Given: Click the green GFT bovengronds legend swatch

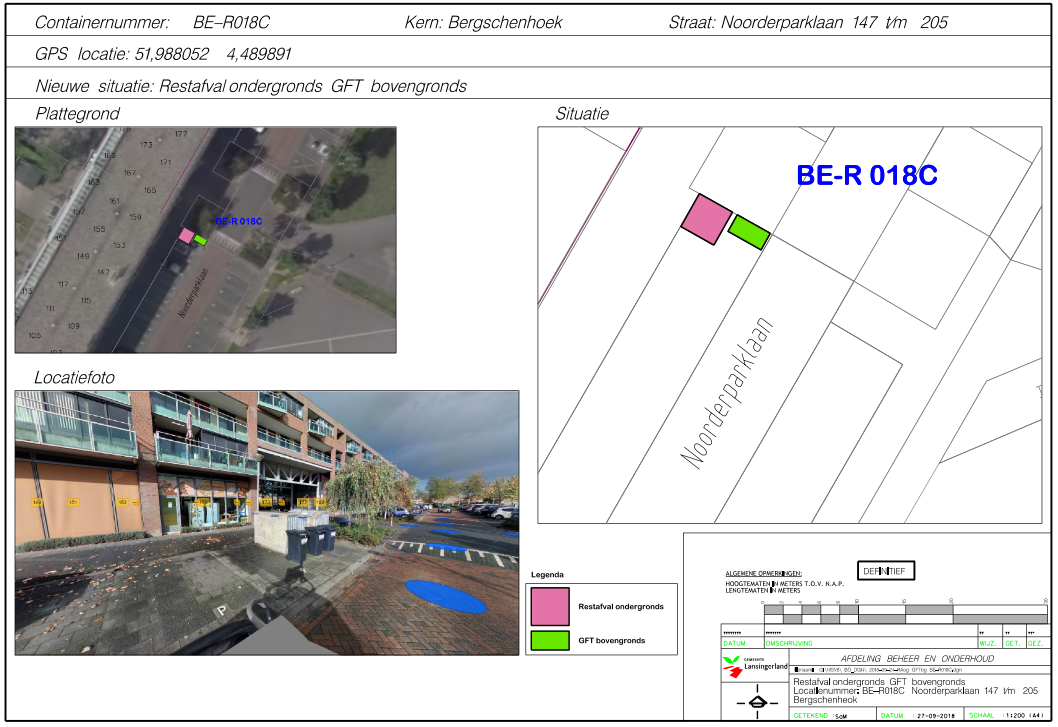Looking at the screenshot, I should 549,639.
